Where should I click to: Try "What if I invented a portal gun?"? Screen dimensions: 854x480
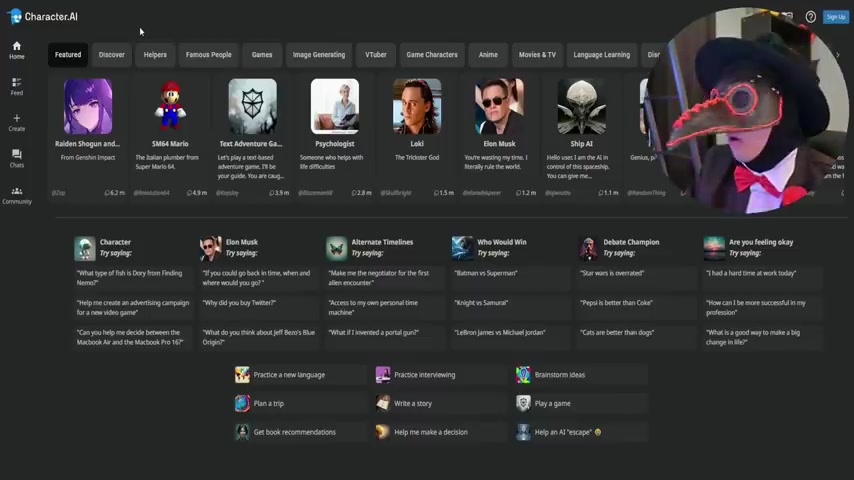pos(385,337)
